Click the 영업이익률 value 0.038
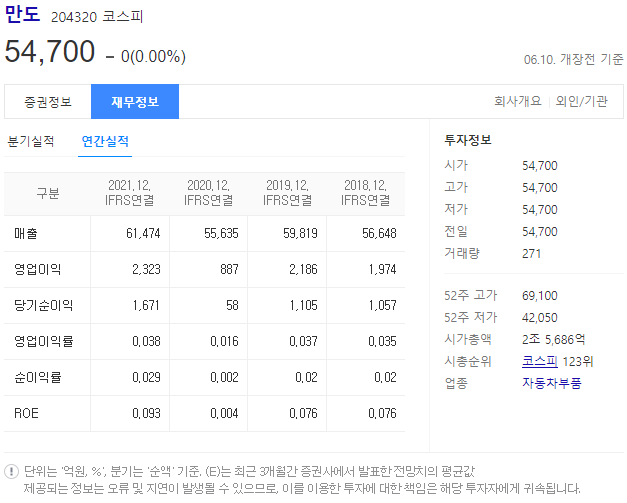Image resolution: width=627 pixels, height=503 pixels. click(x=146, y=341)
